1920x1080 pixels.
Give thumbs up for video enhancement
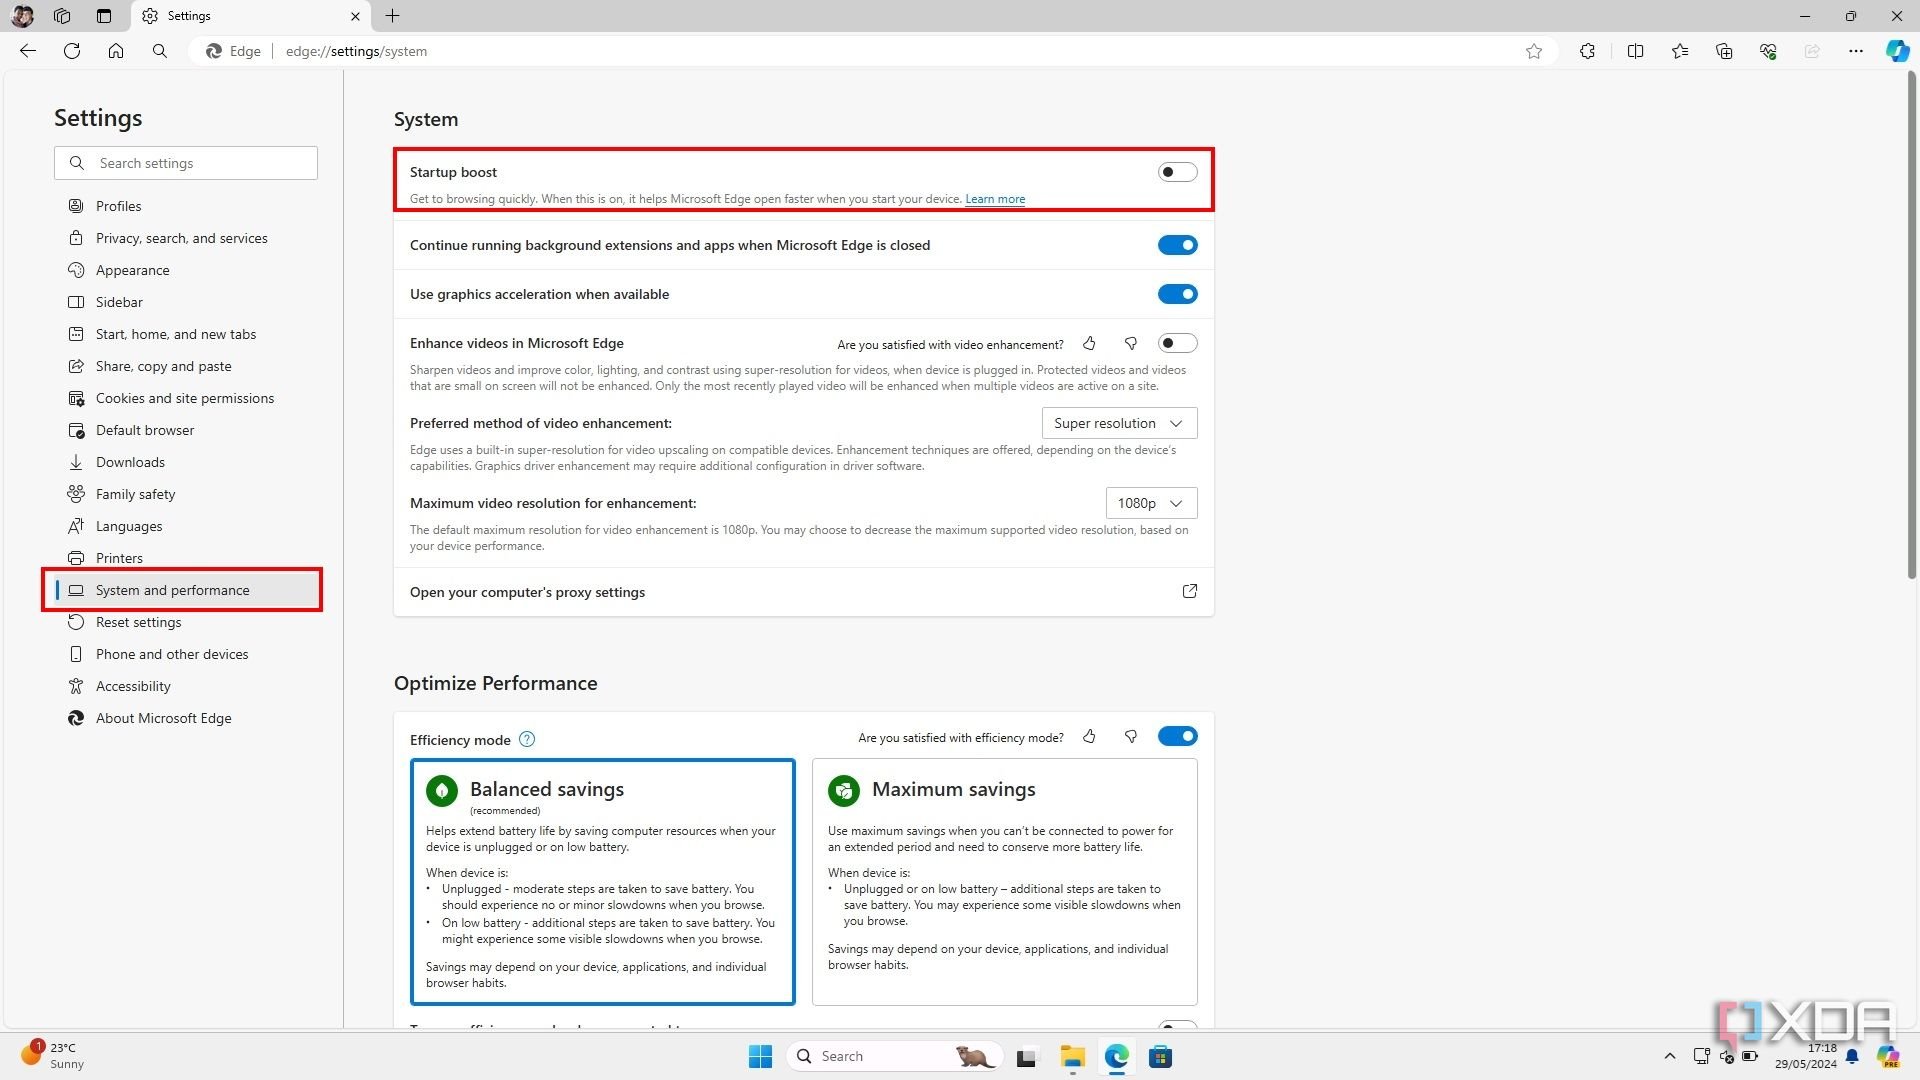(1089, 344)
